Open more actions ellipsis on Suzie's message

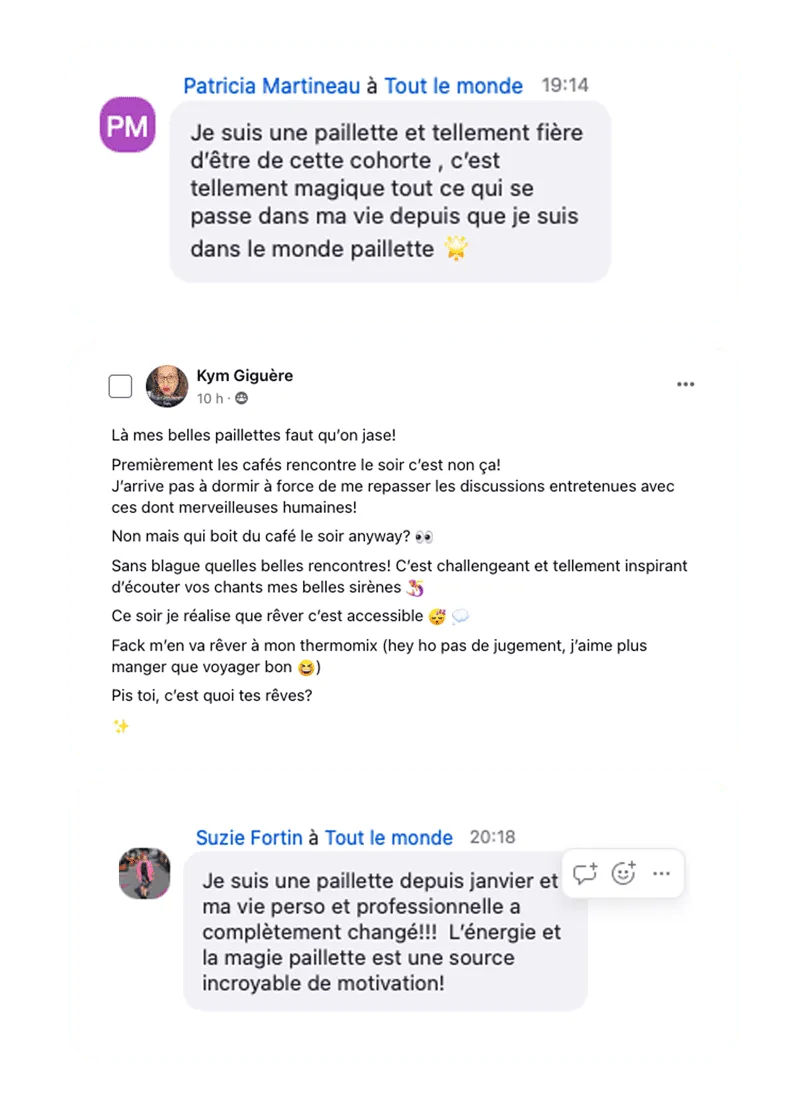pos(661,874)
